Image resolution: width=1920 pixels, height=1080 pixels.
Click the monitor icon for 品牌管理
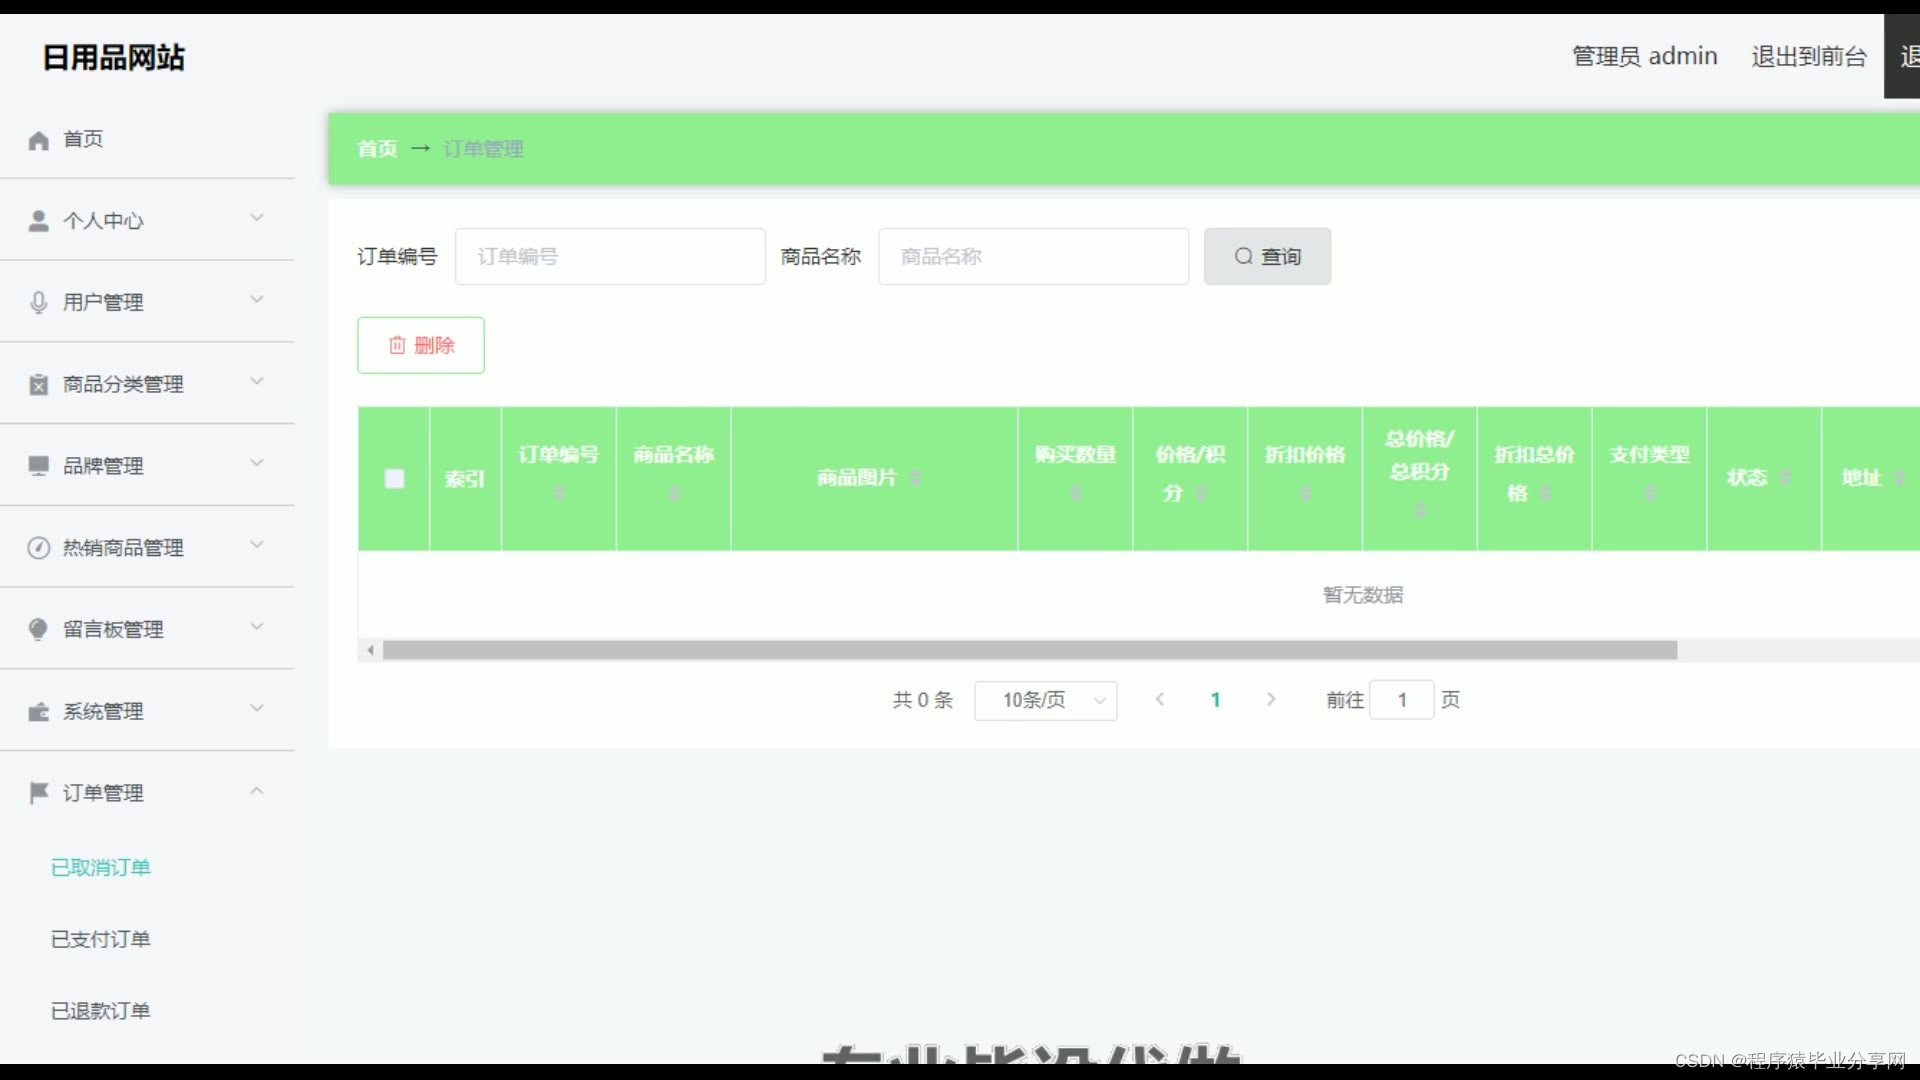38,466
